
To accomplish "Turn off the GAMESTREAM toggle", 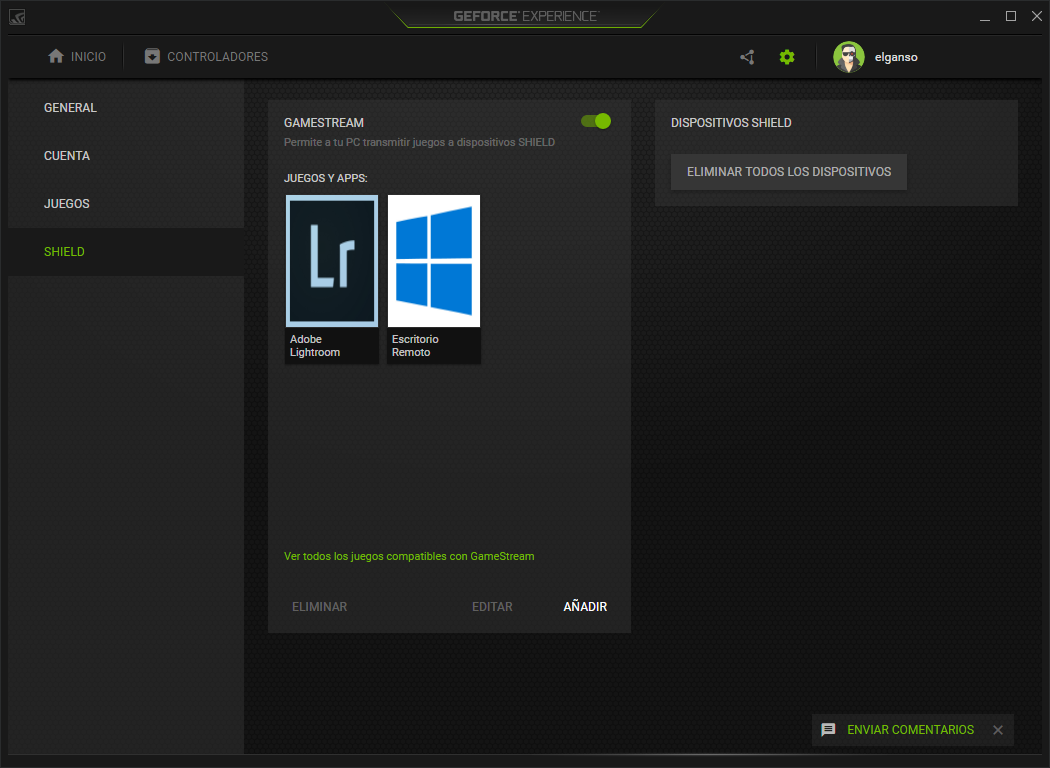I will coord(595,121).
